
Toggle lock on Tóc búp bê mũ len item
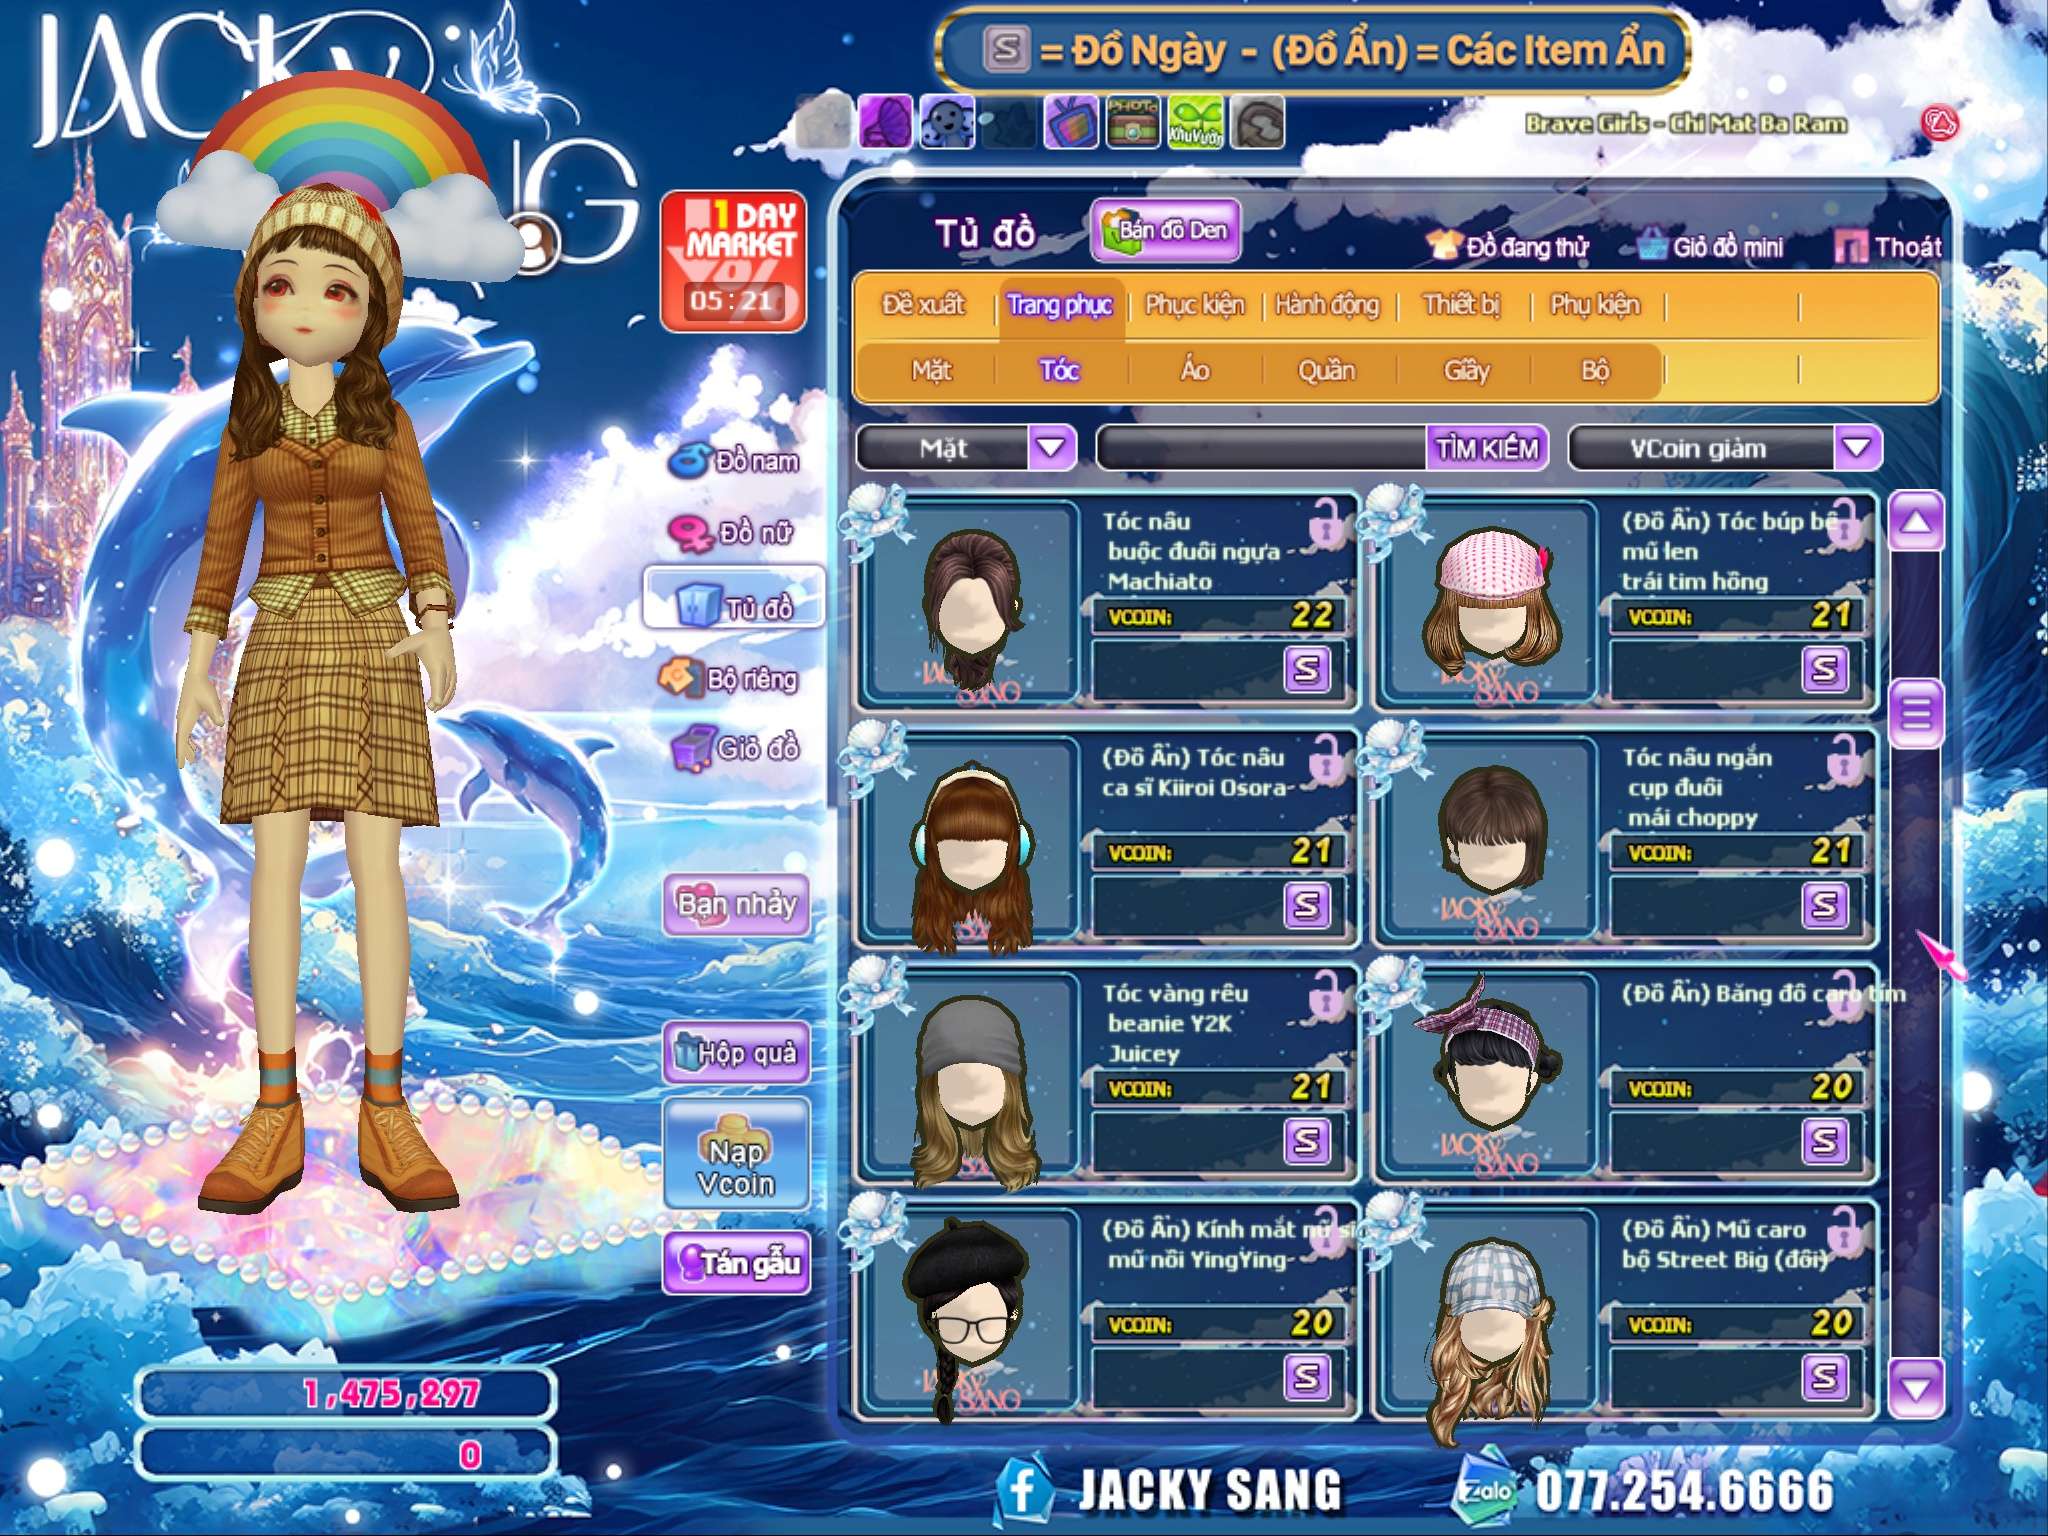1846,523
